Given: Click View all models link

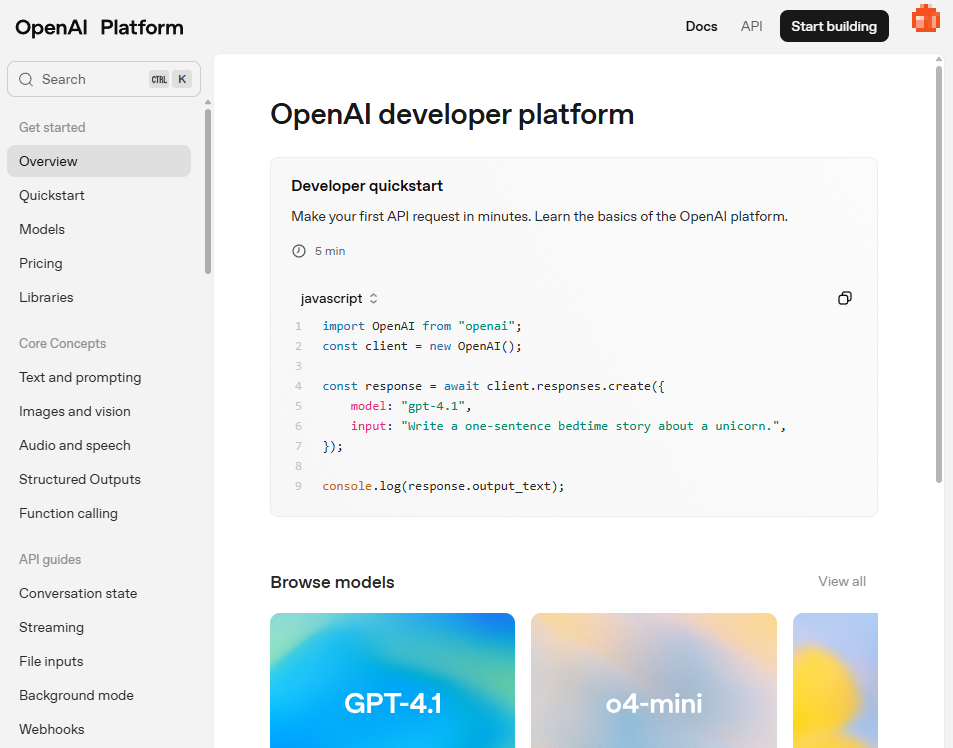Looking at the screenshot, I should click(x=842, y=582).
